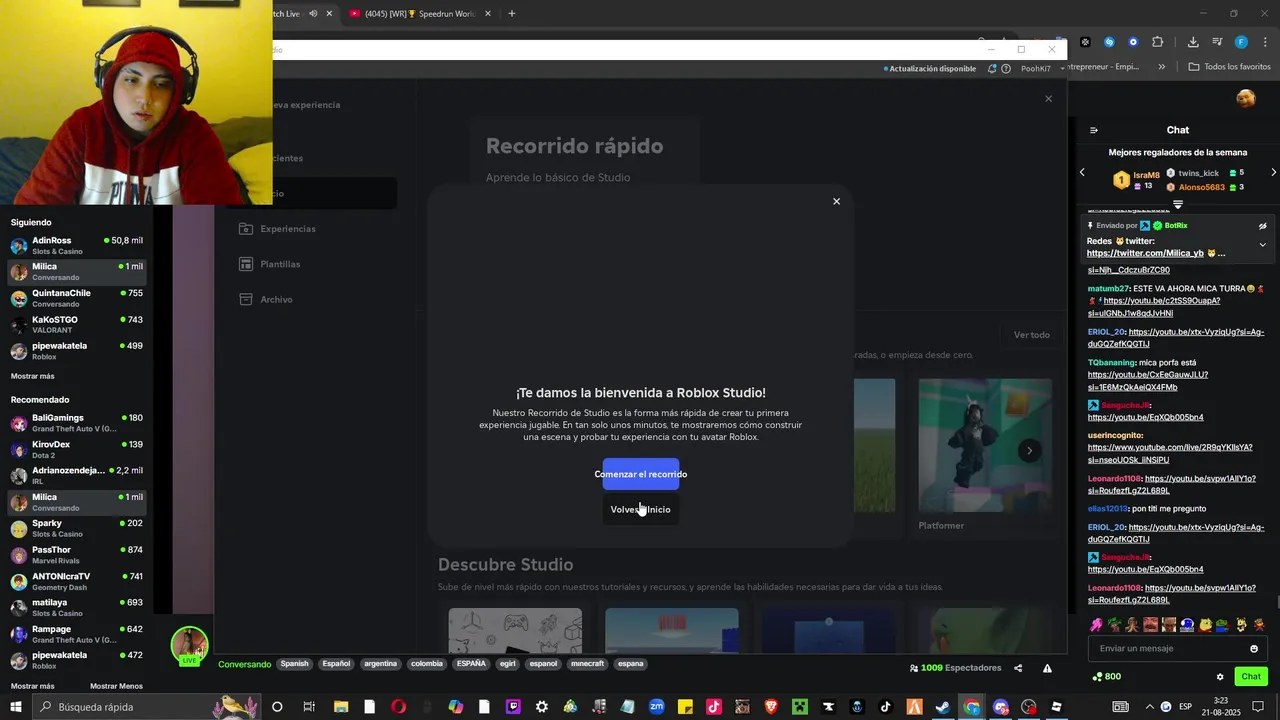Click the share stream icon
This screenshot has height=720, width=1280.
point(1018,668)
